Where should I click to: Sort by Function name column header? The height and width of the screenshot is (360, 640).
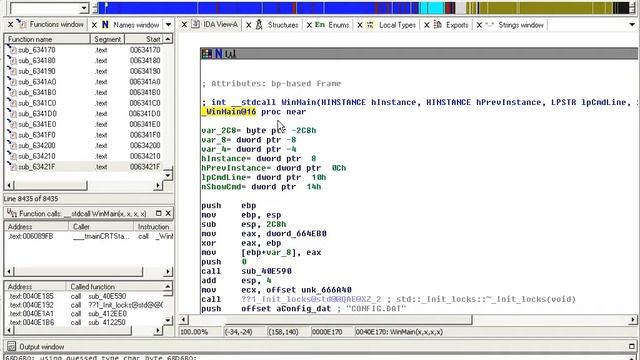click(47, 39)
